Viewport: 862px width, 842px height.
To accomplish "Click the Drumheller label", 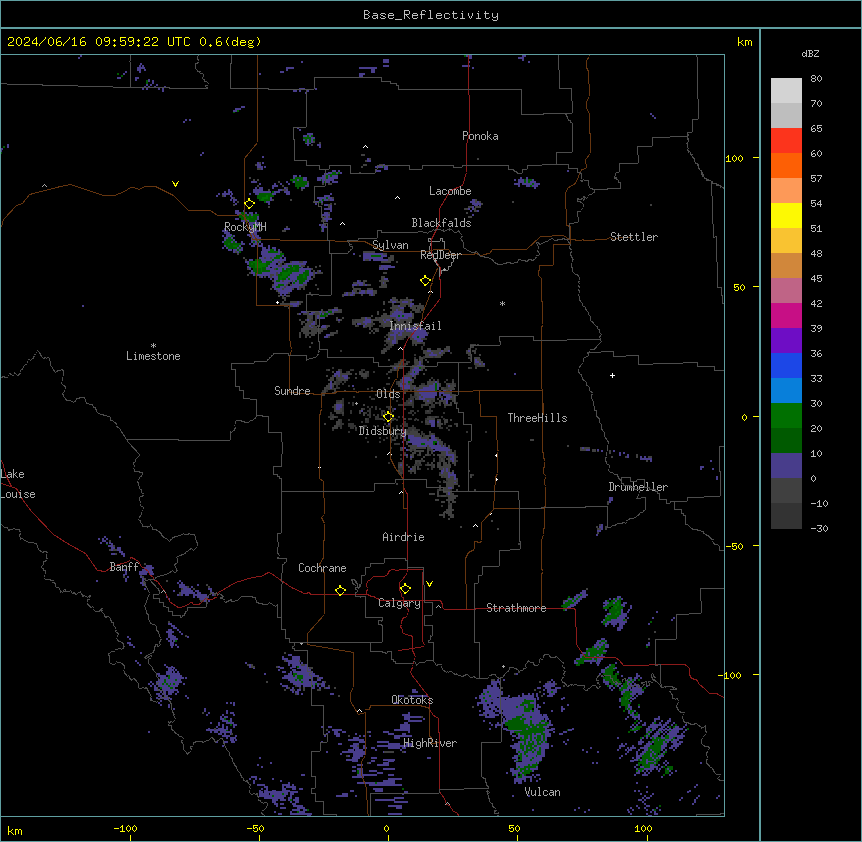I will [638, 487].
